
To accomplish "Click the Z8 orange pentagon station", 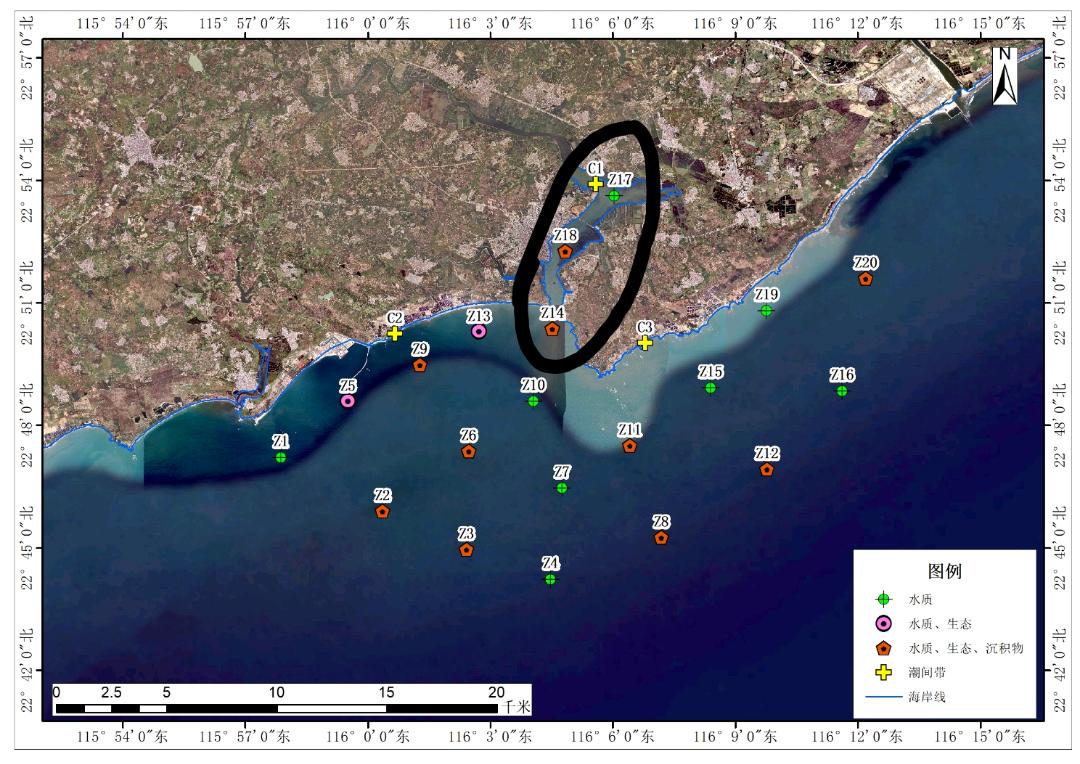I will (x=661, y=538).
